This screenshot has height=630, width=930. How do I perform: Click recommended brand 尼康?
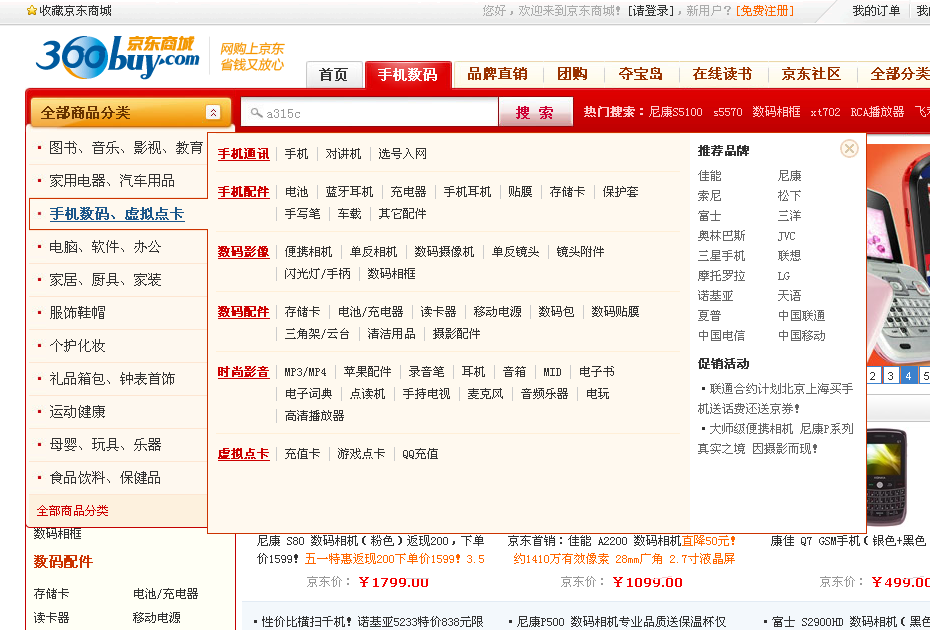[789, 176]
